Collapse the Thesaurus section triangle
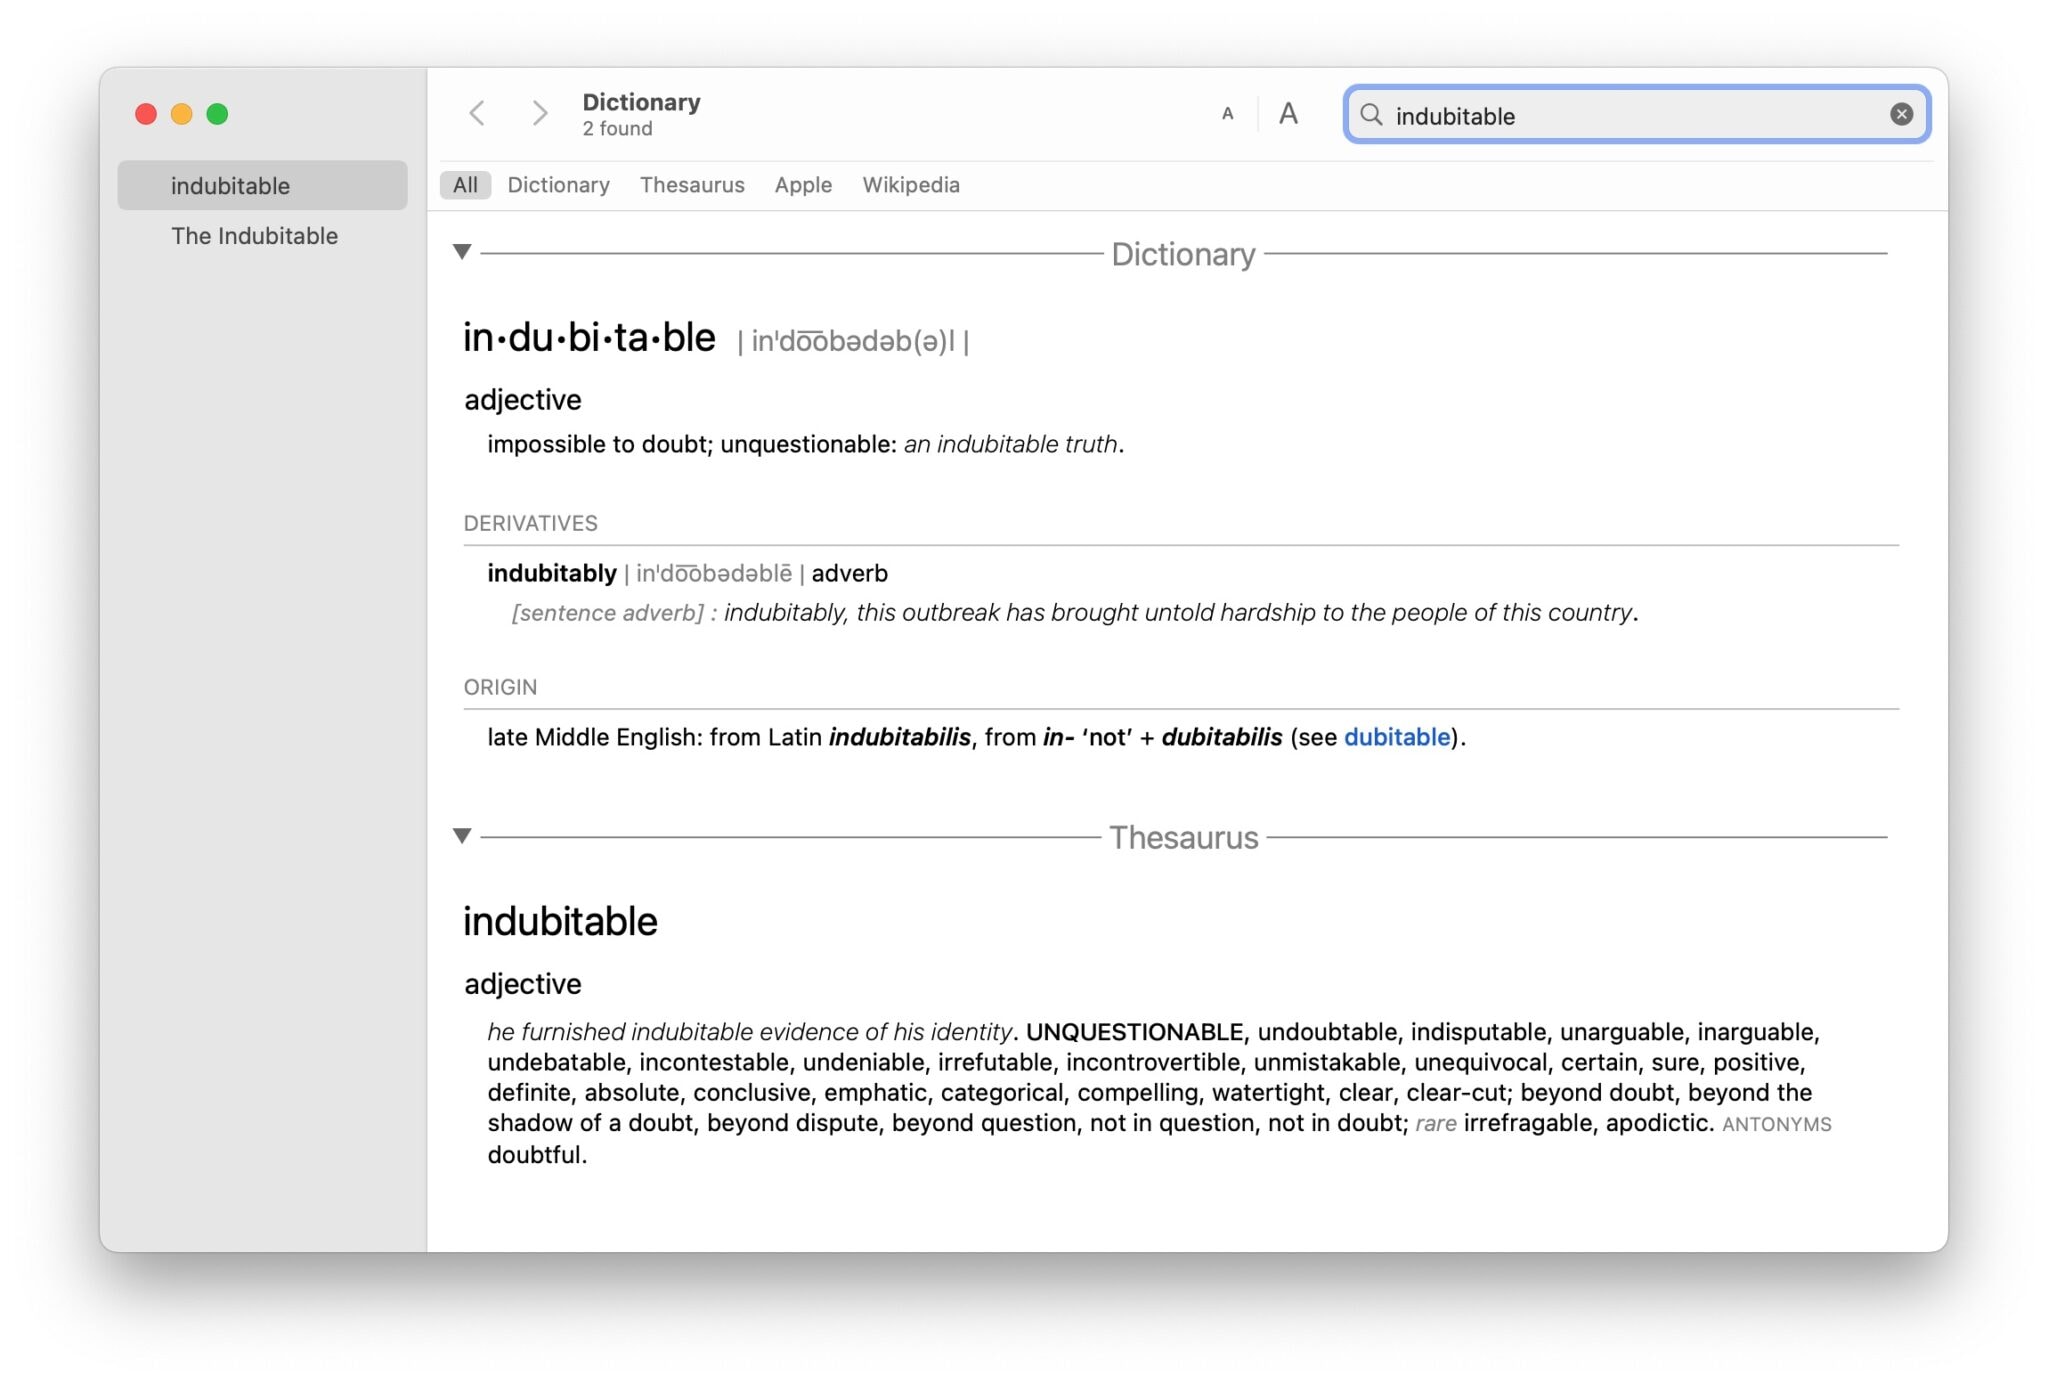This screenshot has height=1384, width=2048. 462,836
